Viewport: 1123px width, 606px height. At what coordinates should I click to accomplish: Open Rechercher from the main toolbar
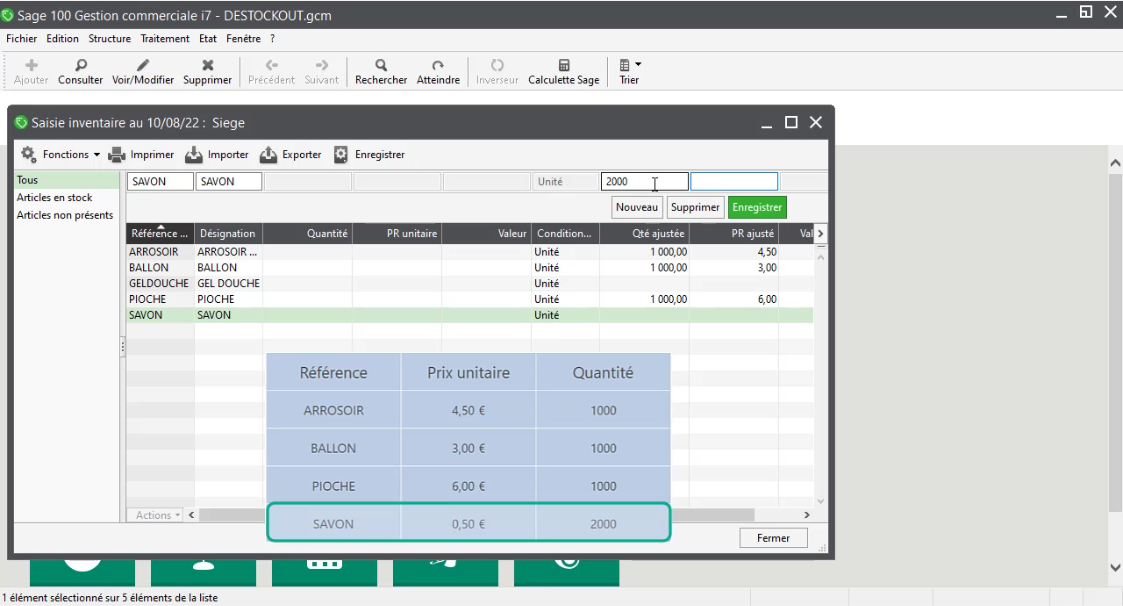pyautogui.click(x=381, y=67)
